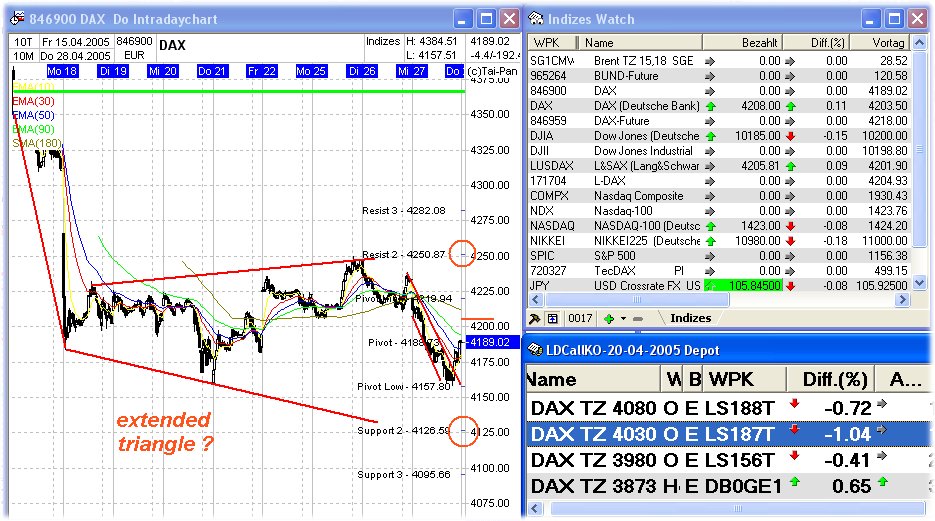This screenshot has height=521, width=935.
Task: Click right arrow of Indizes Watch horizontal scrollbar
Action: pyautogui.click(x=902, y=300)
